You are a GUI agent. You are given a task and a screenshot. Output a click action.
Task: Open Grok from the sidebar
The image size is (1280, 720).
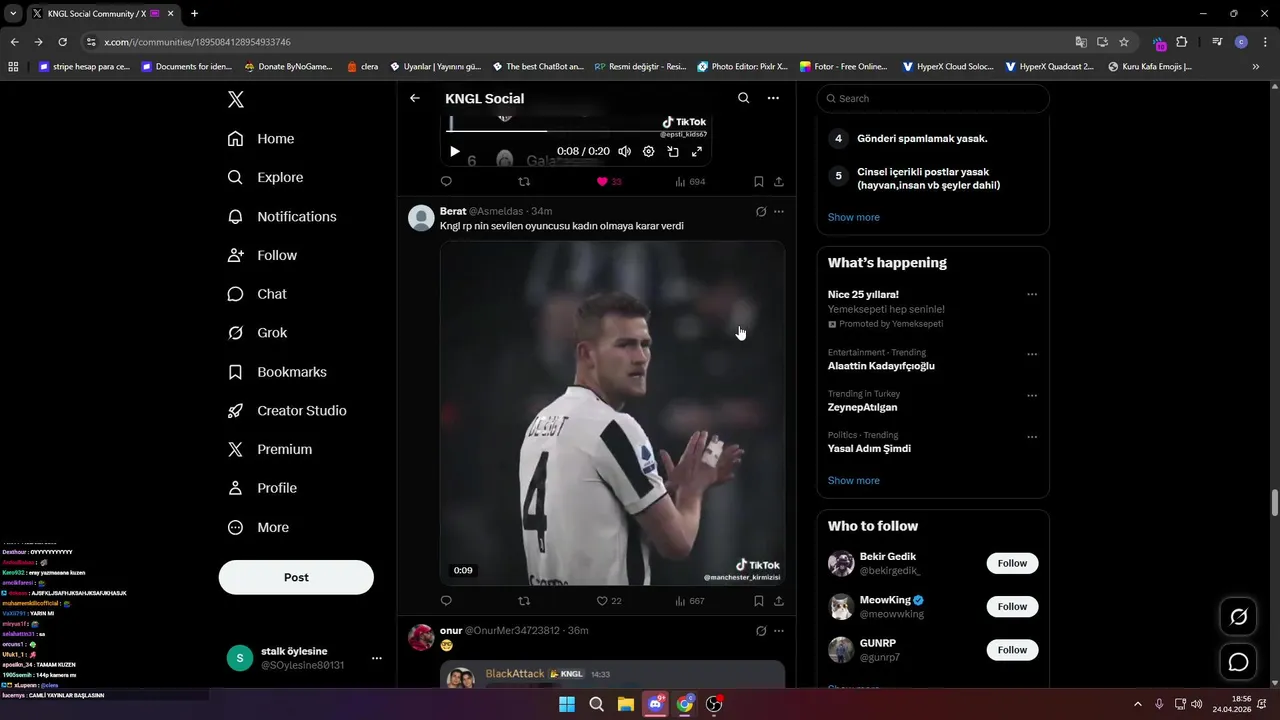257,333
